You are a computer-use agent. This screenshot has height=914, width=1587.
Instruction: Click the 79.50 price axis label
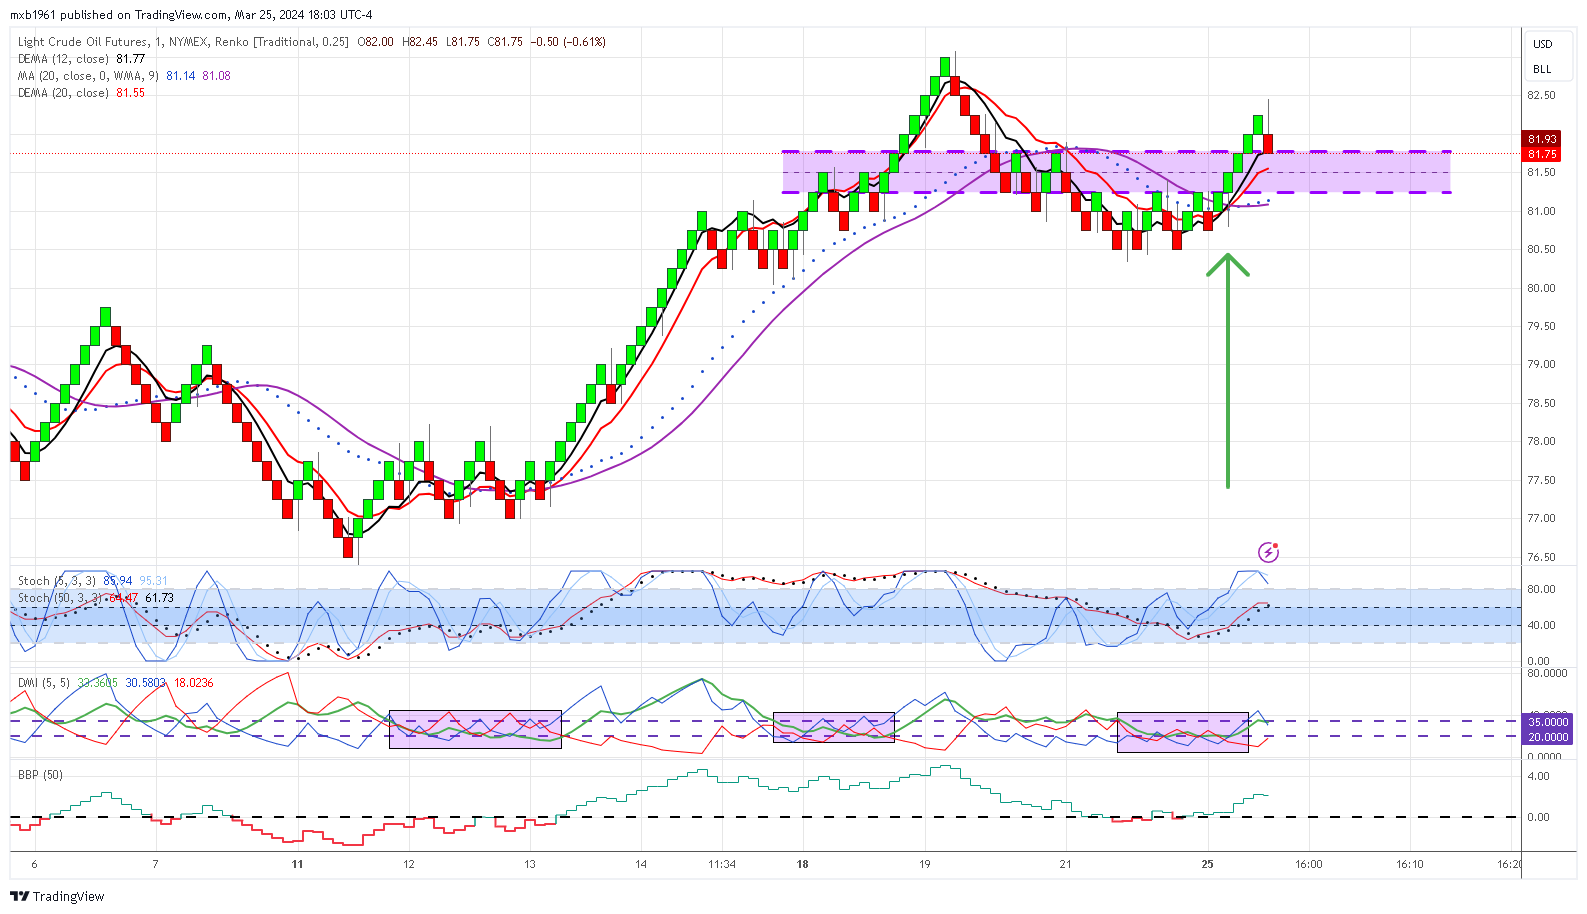1541,327
